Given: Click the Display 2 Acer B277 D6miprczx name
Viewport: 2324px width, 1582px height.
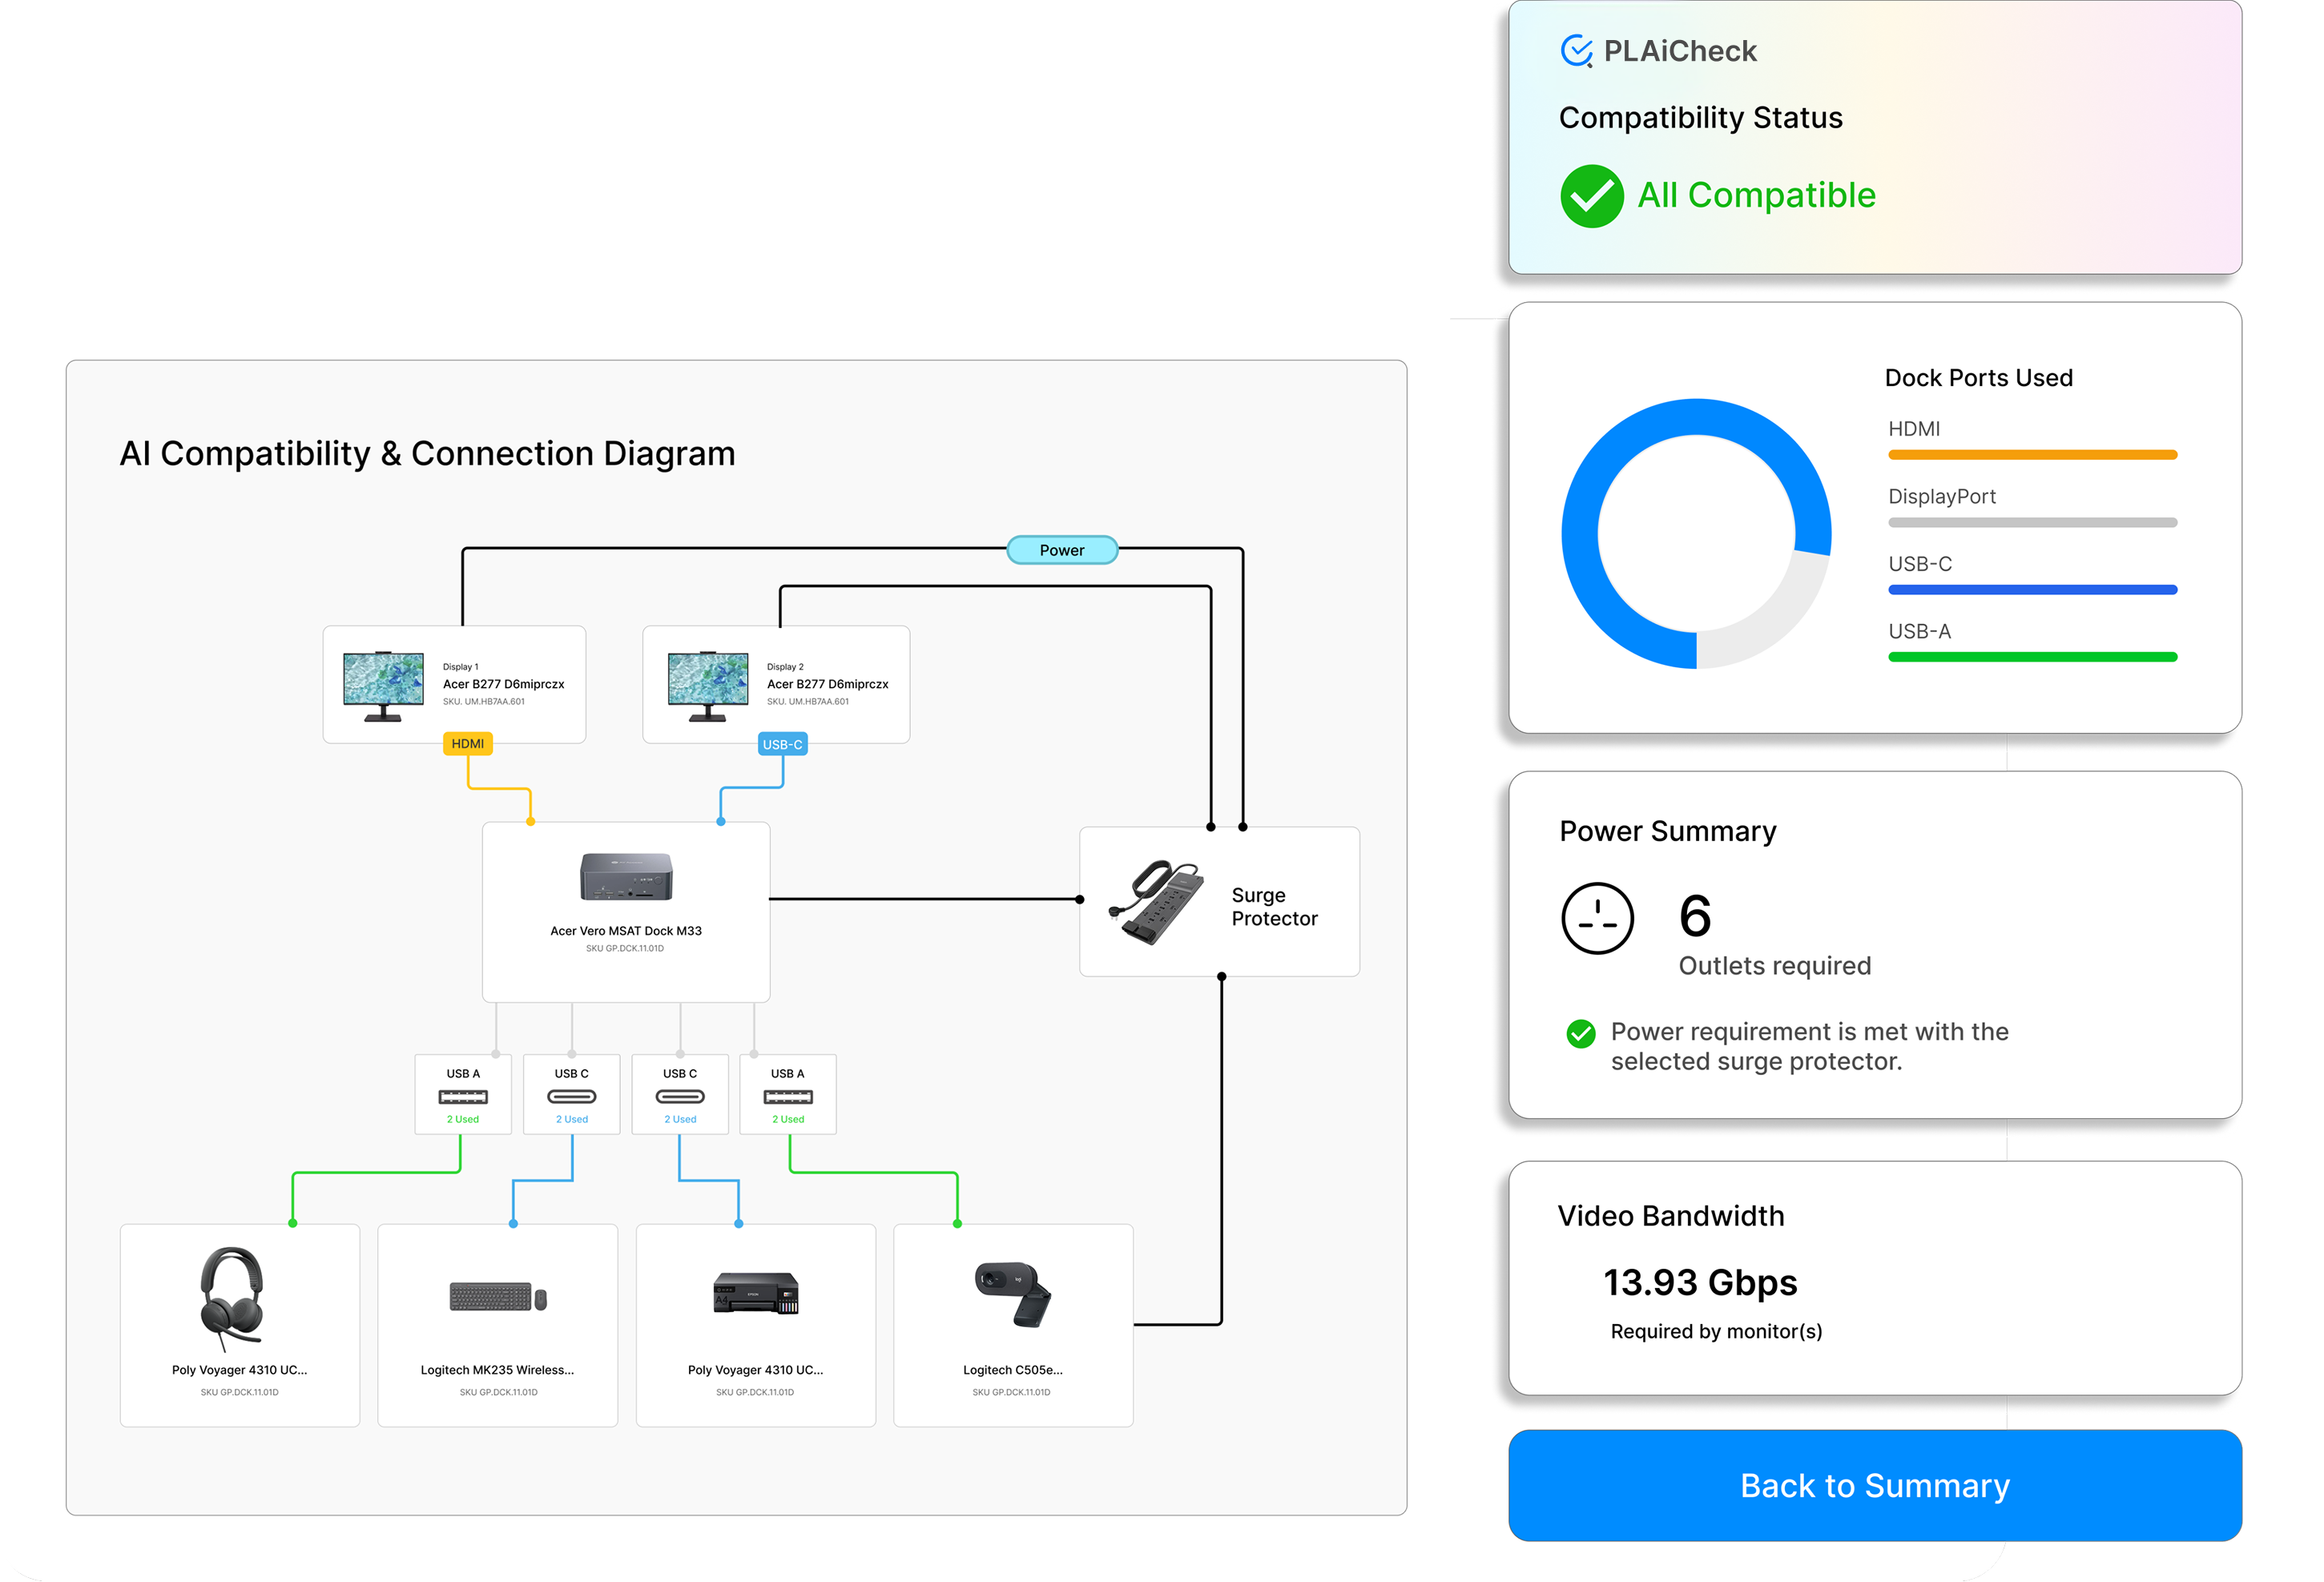Looking at the screenshot, I should (x=827, y=684).
